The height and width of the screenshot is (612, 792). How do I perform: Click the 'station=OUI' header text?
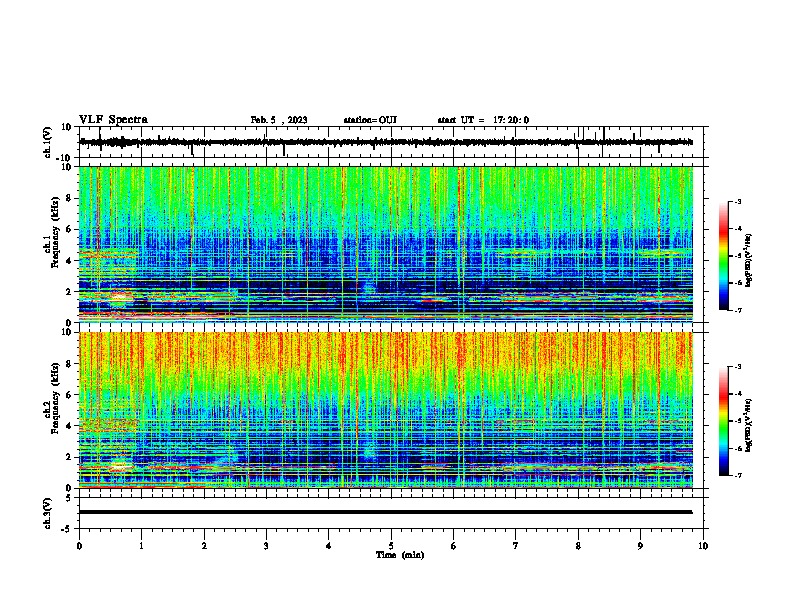click(x=370, y=120)
